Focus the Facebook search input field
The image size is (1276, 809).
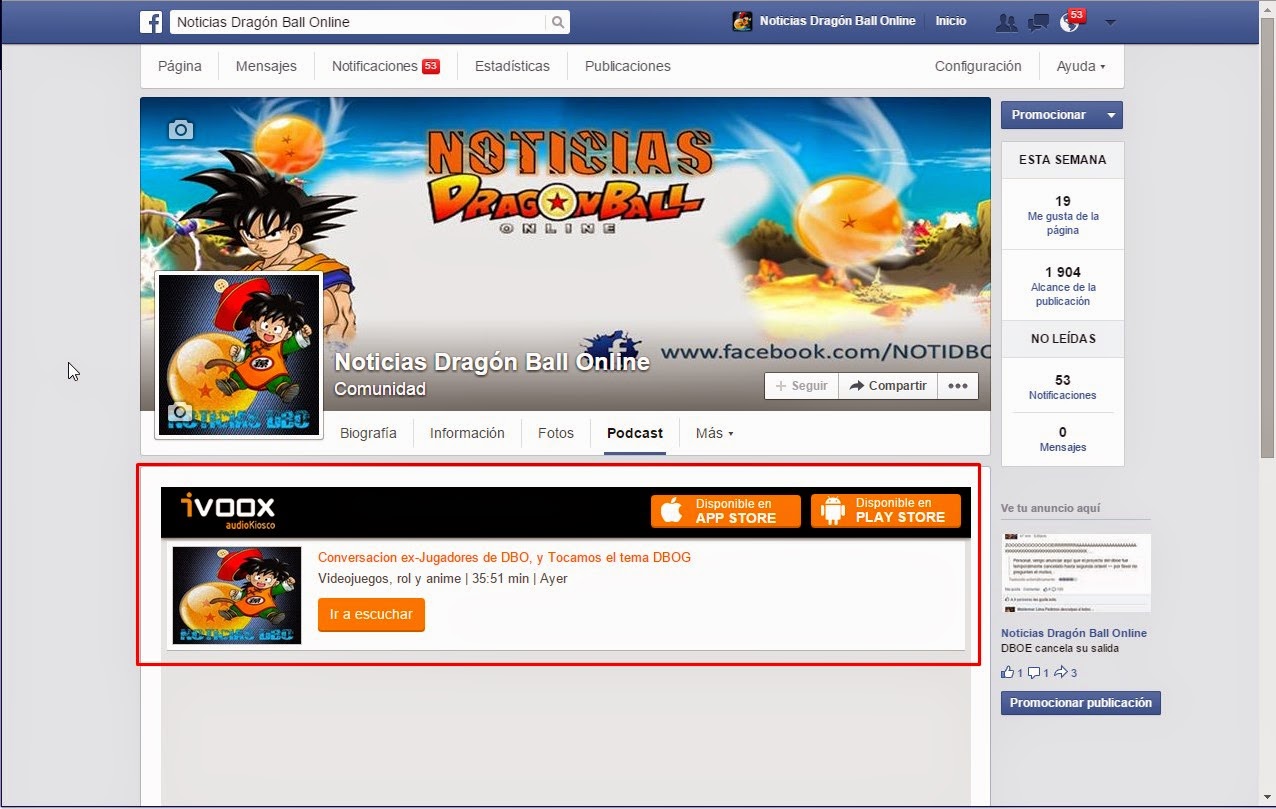click(358, 22)
